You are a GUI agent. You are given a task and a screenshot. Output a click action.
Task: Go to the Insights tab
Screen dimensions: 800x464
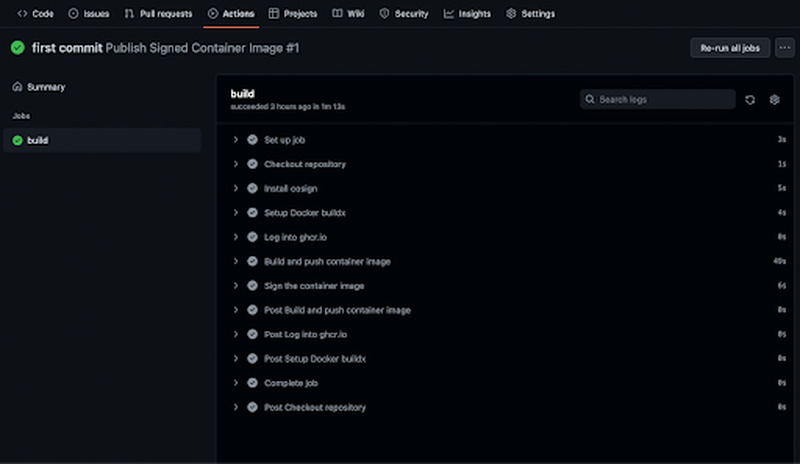click(467, 14)
